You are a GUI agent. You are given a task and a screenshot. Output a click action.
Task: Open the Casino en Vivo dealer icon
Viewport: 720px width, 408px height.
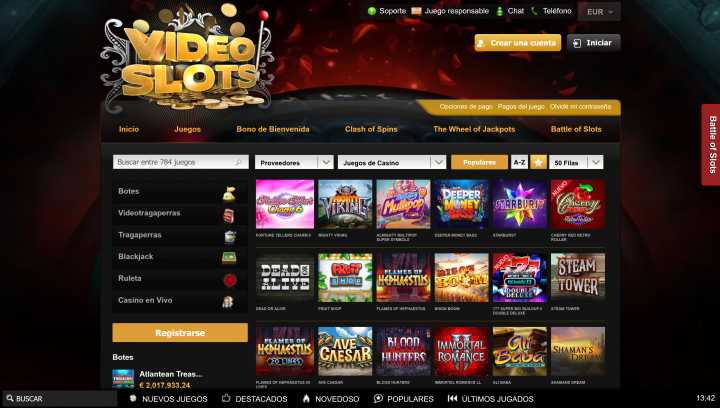tap(228, 302)
